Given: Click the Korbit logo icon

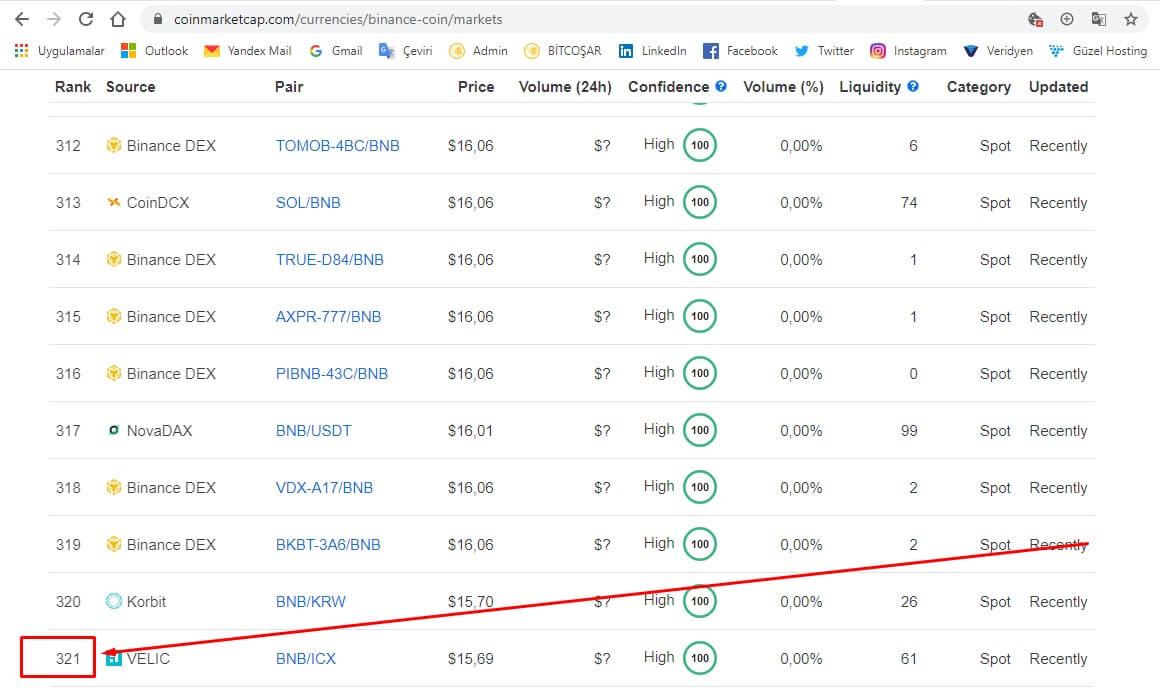Looking at the screenshot, I should pos(113,601).
